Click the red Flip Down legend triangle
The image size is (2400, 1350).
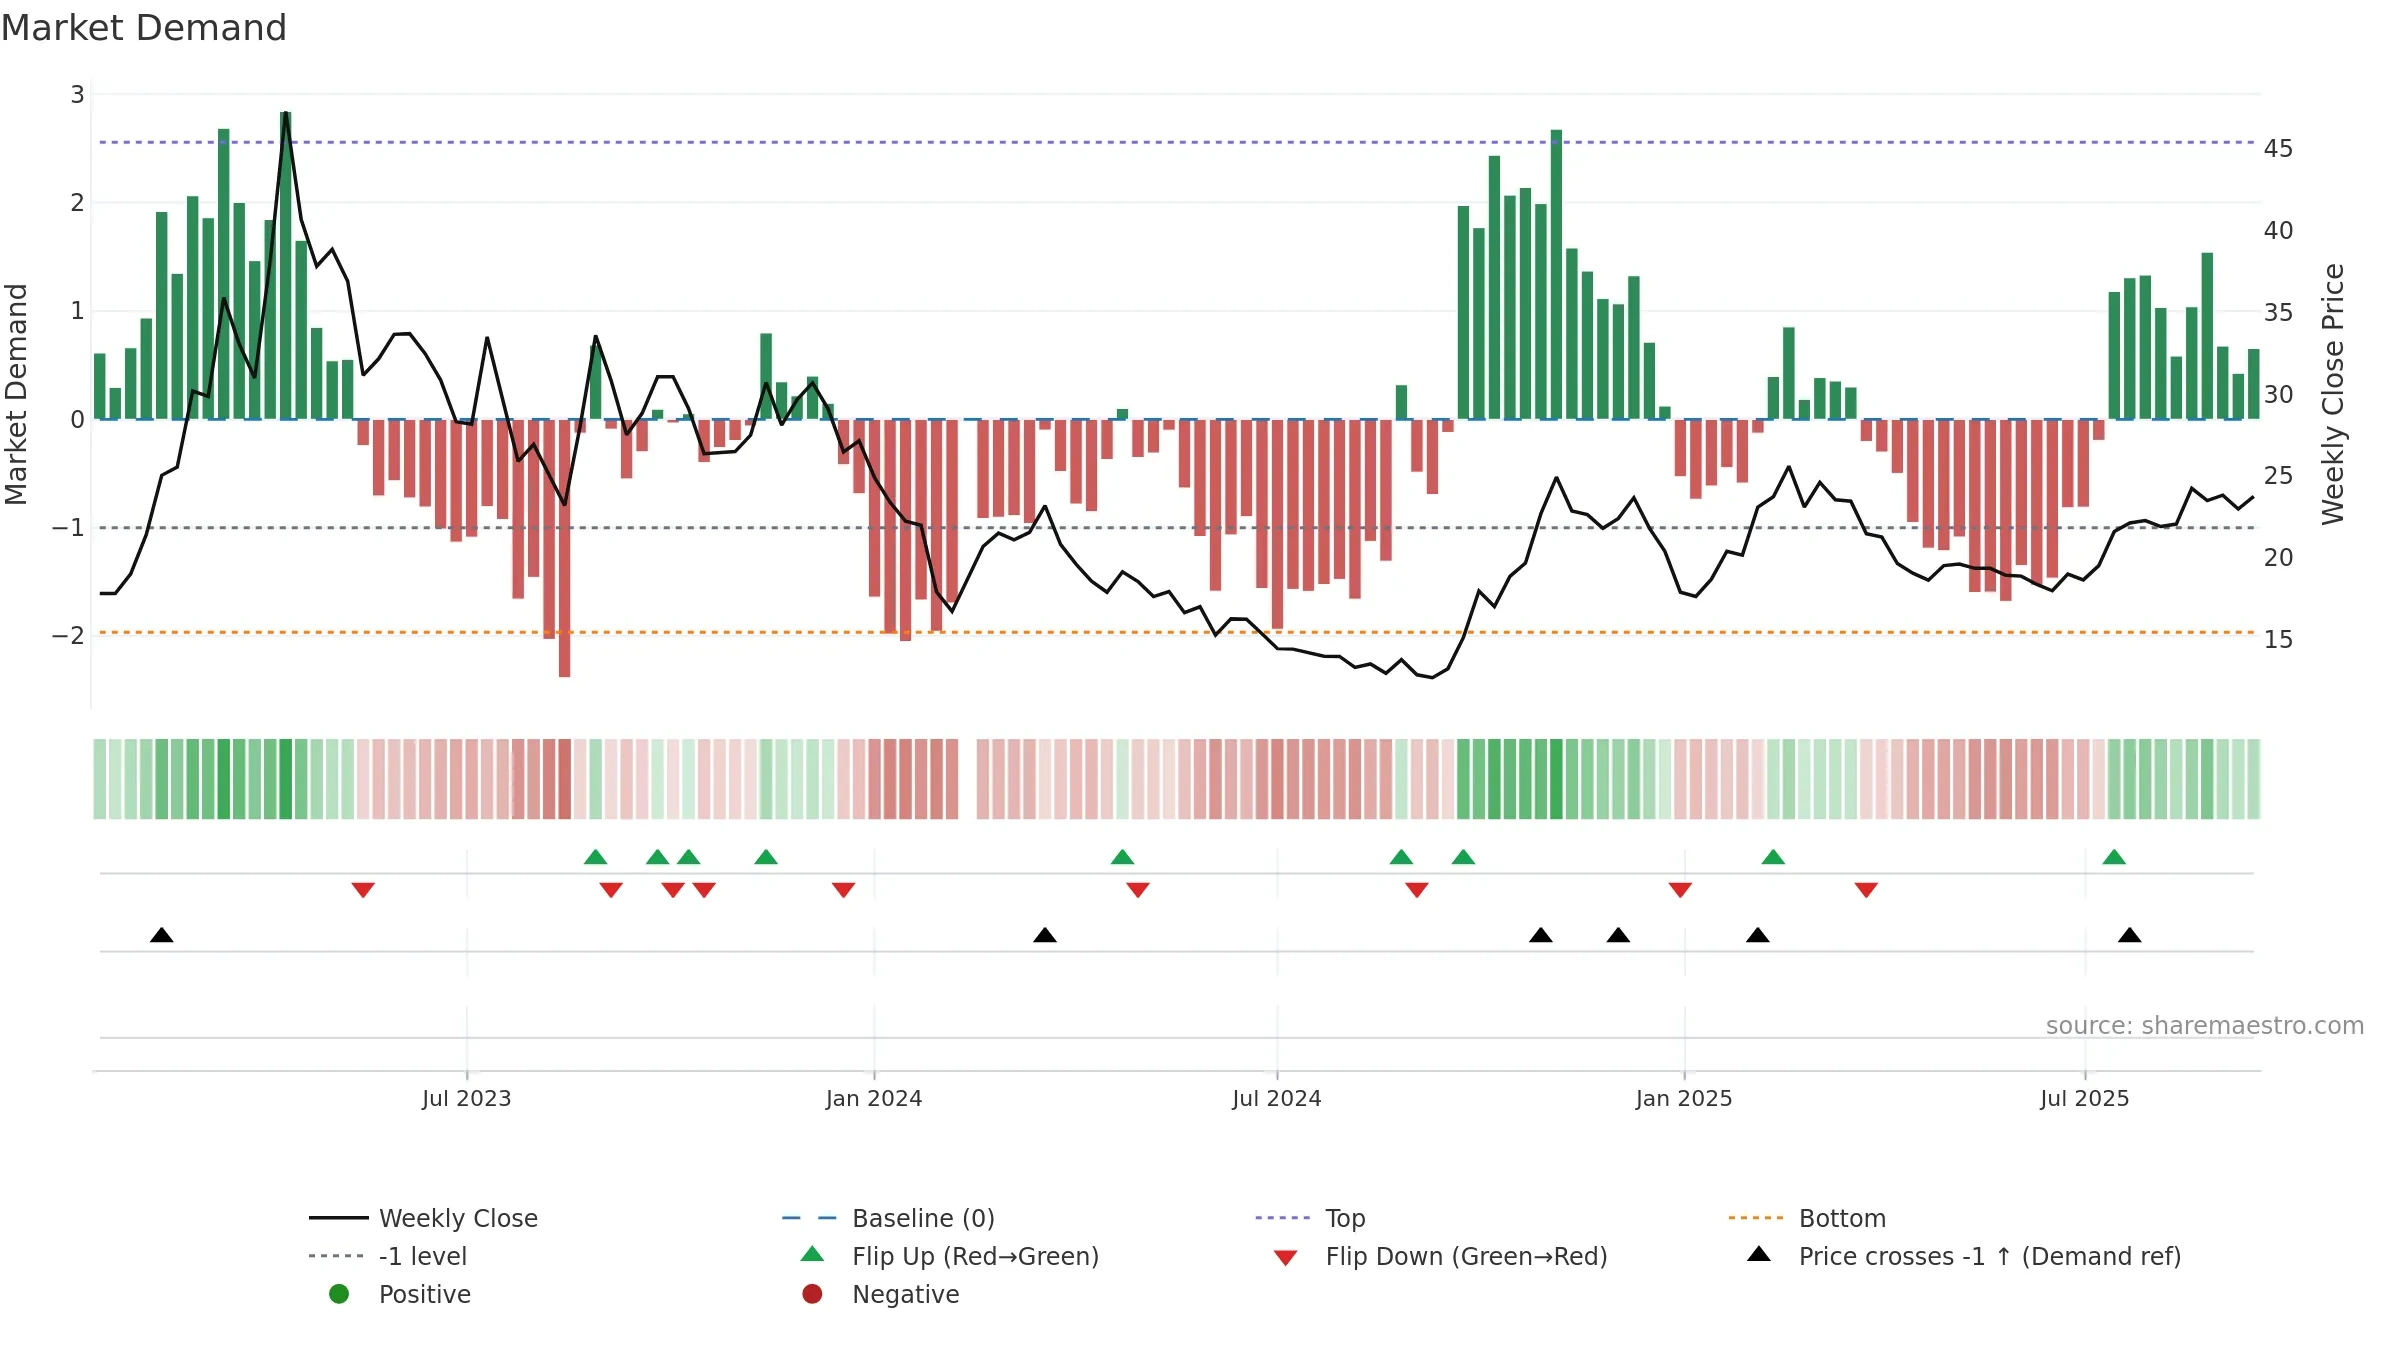(x=1286, y=1258)
